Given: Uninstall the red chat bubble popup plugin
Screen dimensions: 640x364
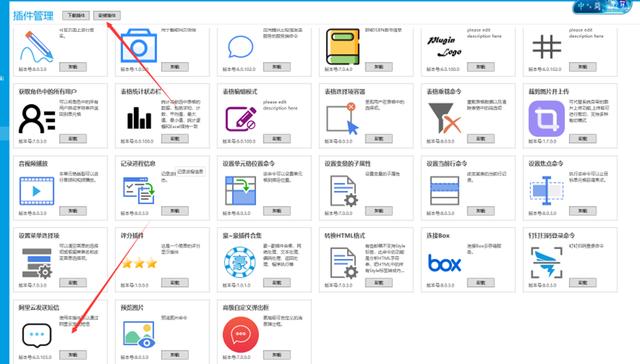Looking at the screenshot, I should pos(277,355).
